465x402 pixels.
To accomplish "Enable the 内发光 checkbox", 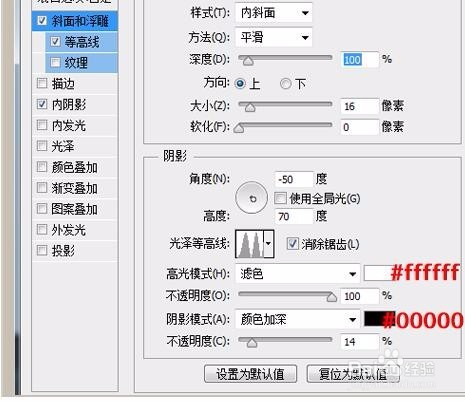I will (42, 125).
